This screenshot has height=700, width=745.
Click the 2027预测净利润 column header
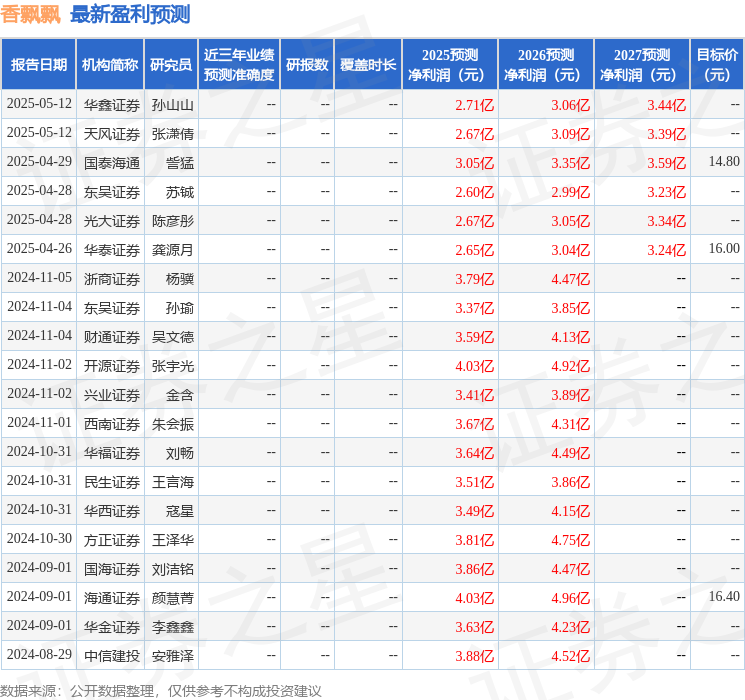(x=642, y=65)
